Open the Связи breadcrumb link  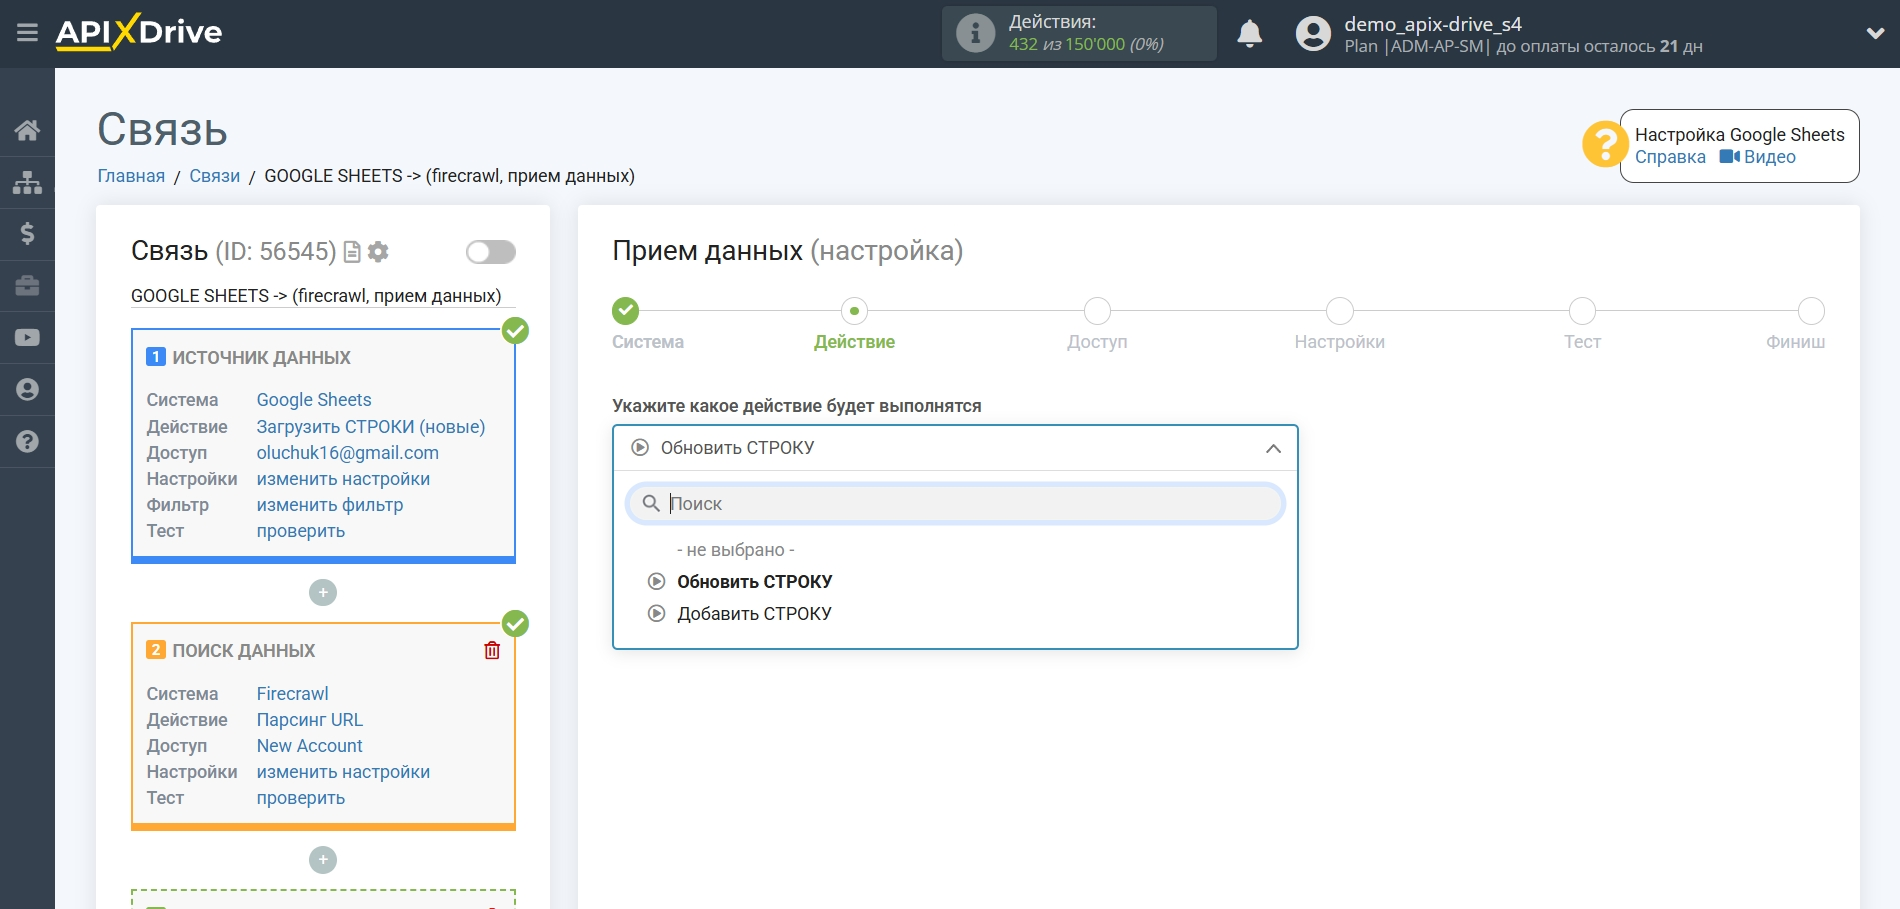[214, 176]
